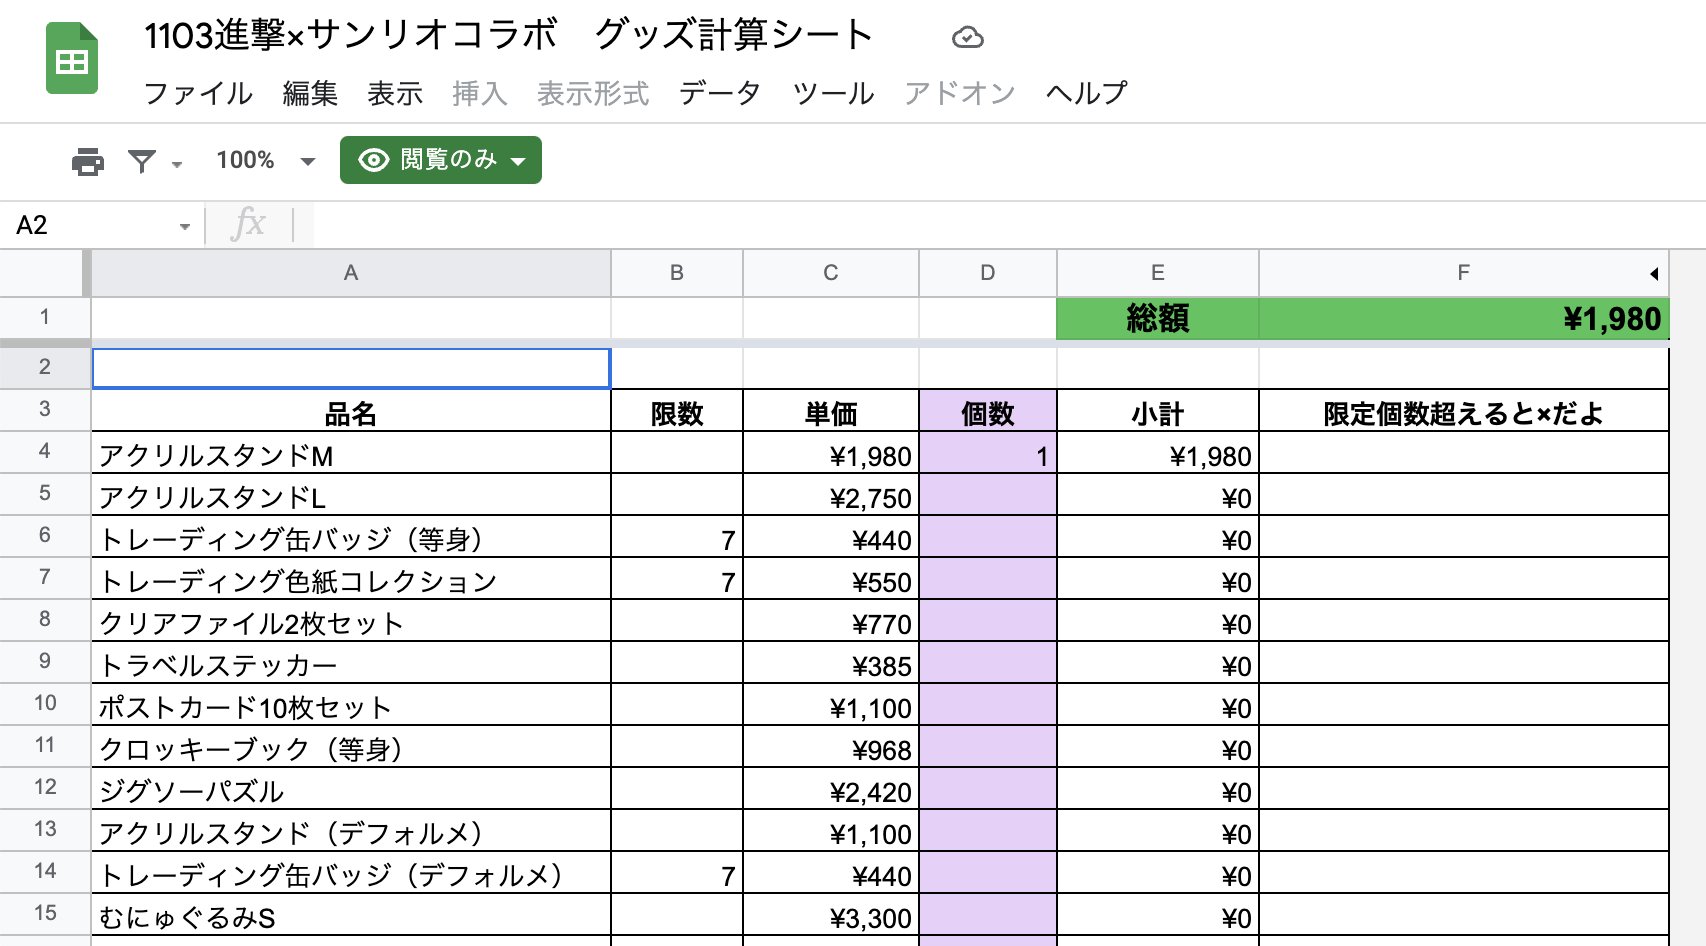
Task: Select row 4 header
Action: [45, 451]
